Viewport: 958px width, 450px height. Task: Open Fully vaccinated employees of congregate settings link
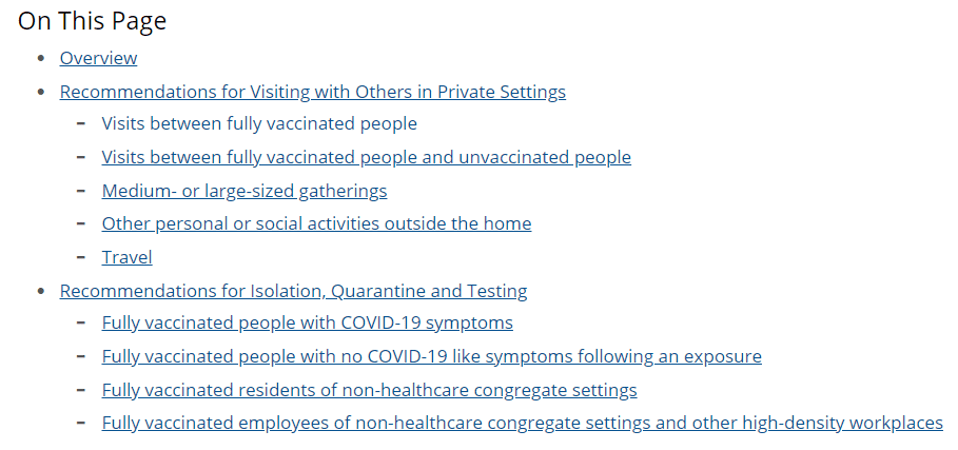point(522,423)
